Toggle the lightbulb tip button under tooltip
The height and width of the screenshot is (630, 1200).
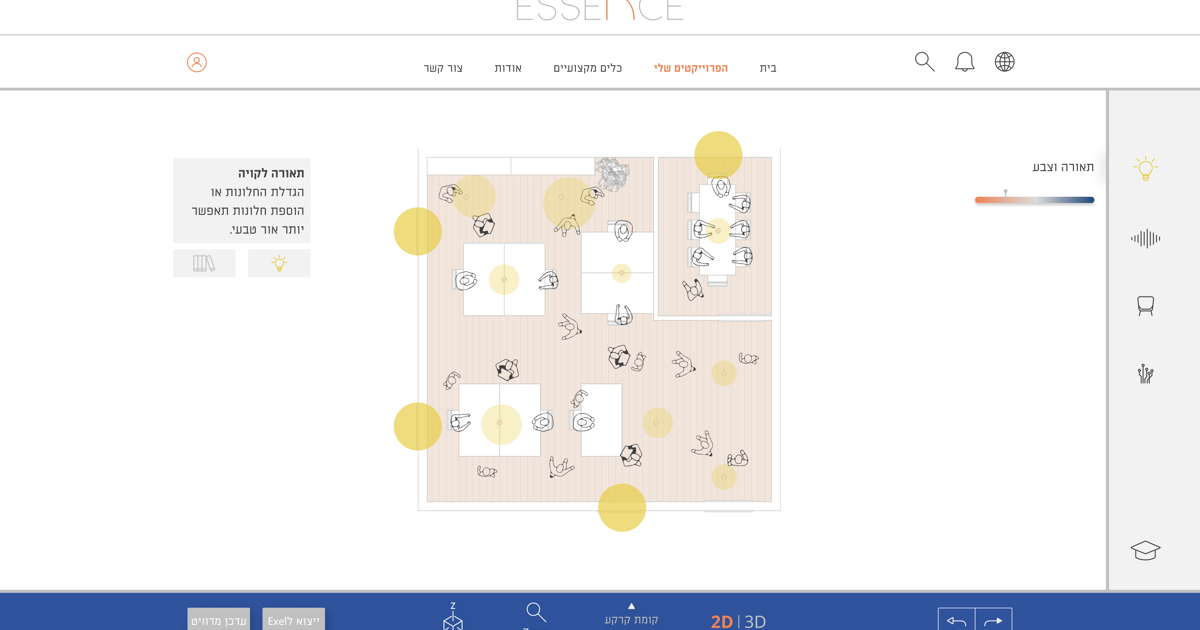point(279,263)
